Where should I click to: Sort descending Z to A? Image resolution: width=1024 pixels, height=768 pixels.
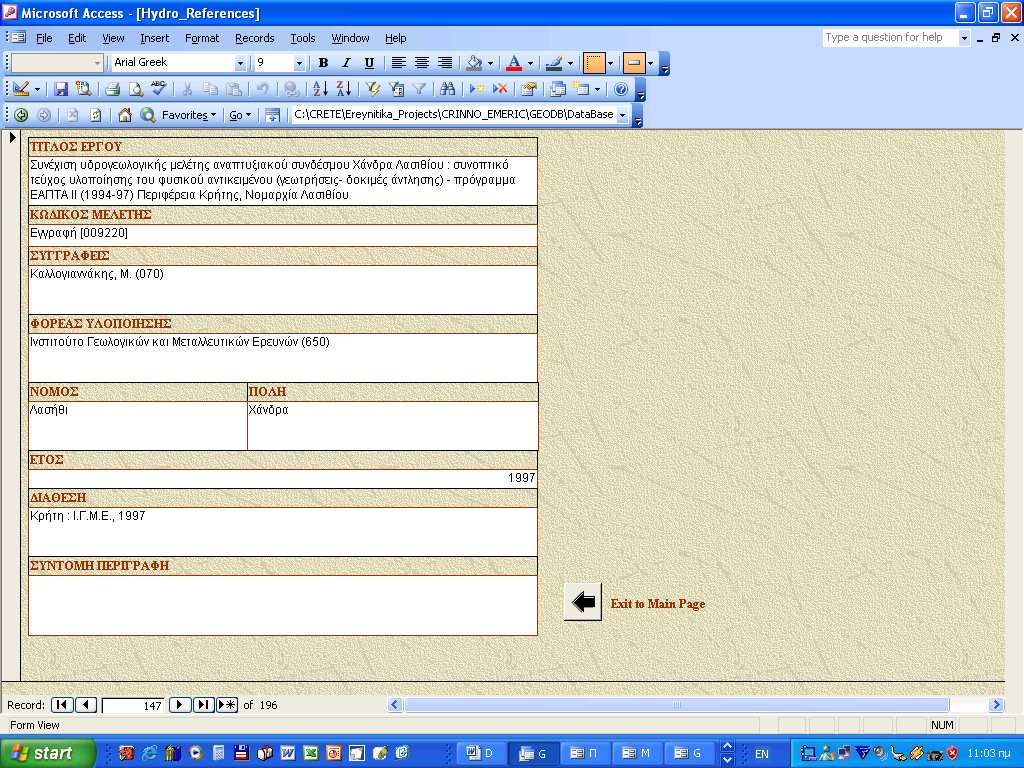point(344,89)
